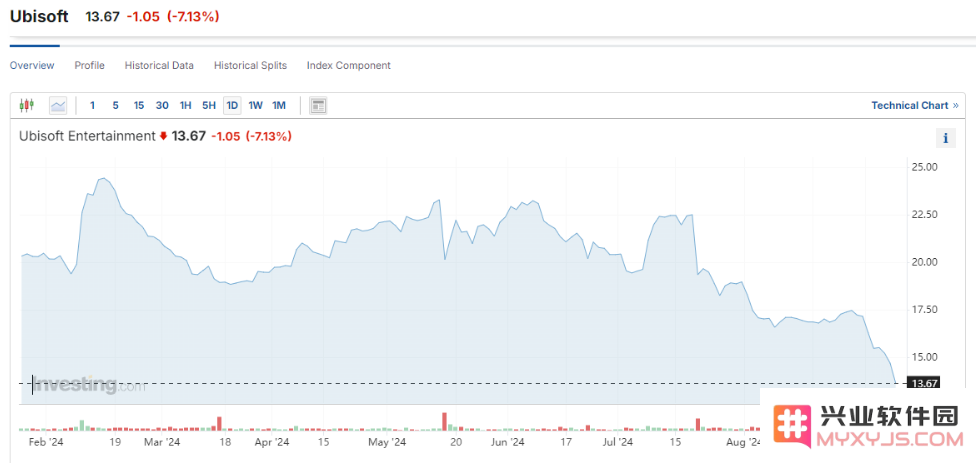View the Index Component tab

click(349, 65)
